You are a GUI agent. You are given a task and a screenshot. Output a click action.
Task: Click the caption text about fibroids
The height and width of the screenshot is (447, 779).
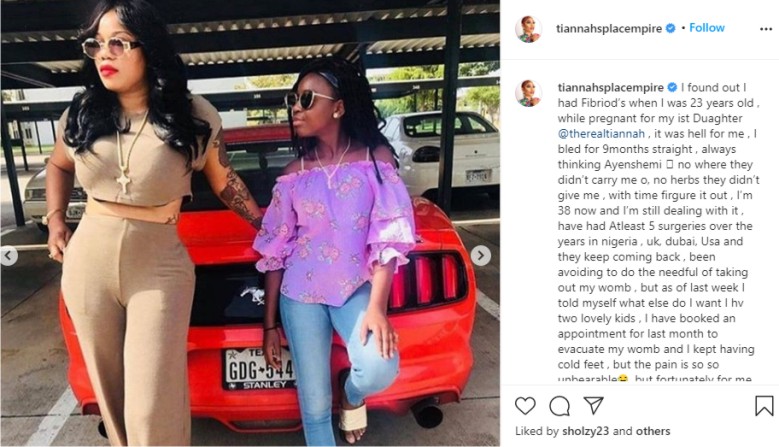658,233
